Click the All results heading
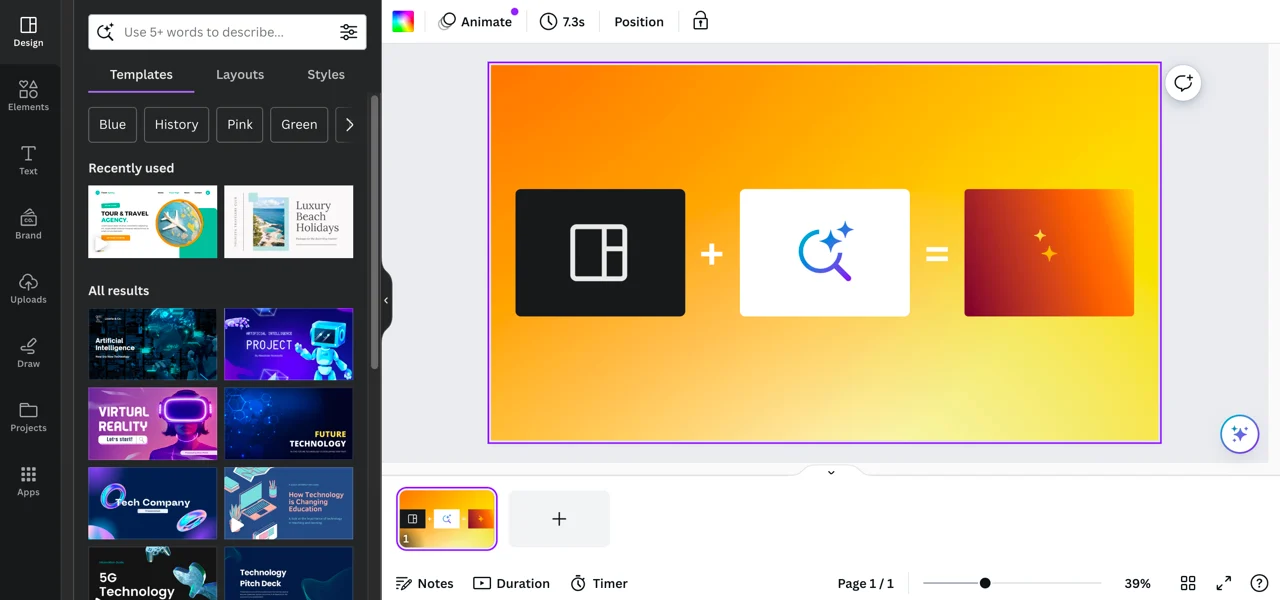This screenshot has width=1280, height=600. 118,290
